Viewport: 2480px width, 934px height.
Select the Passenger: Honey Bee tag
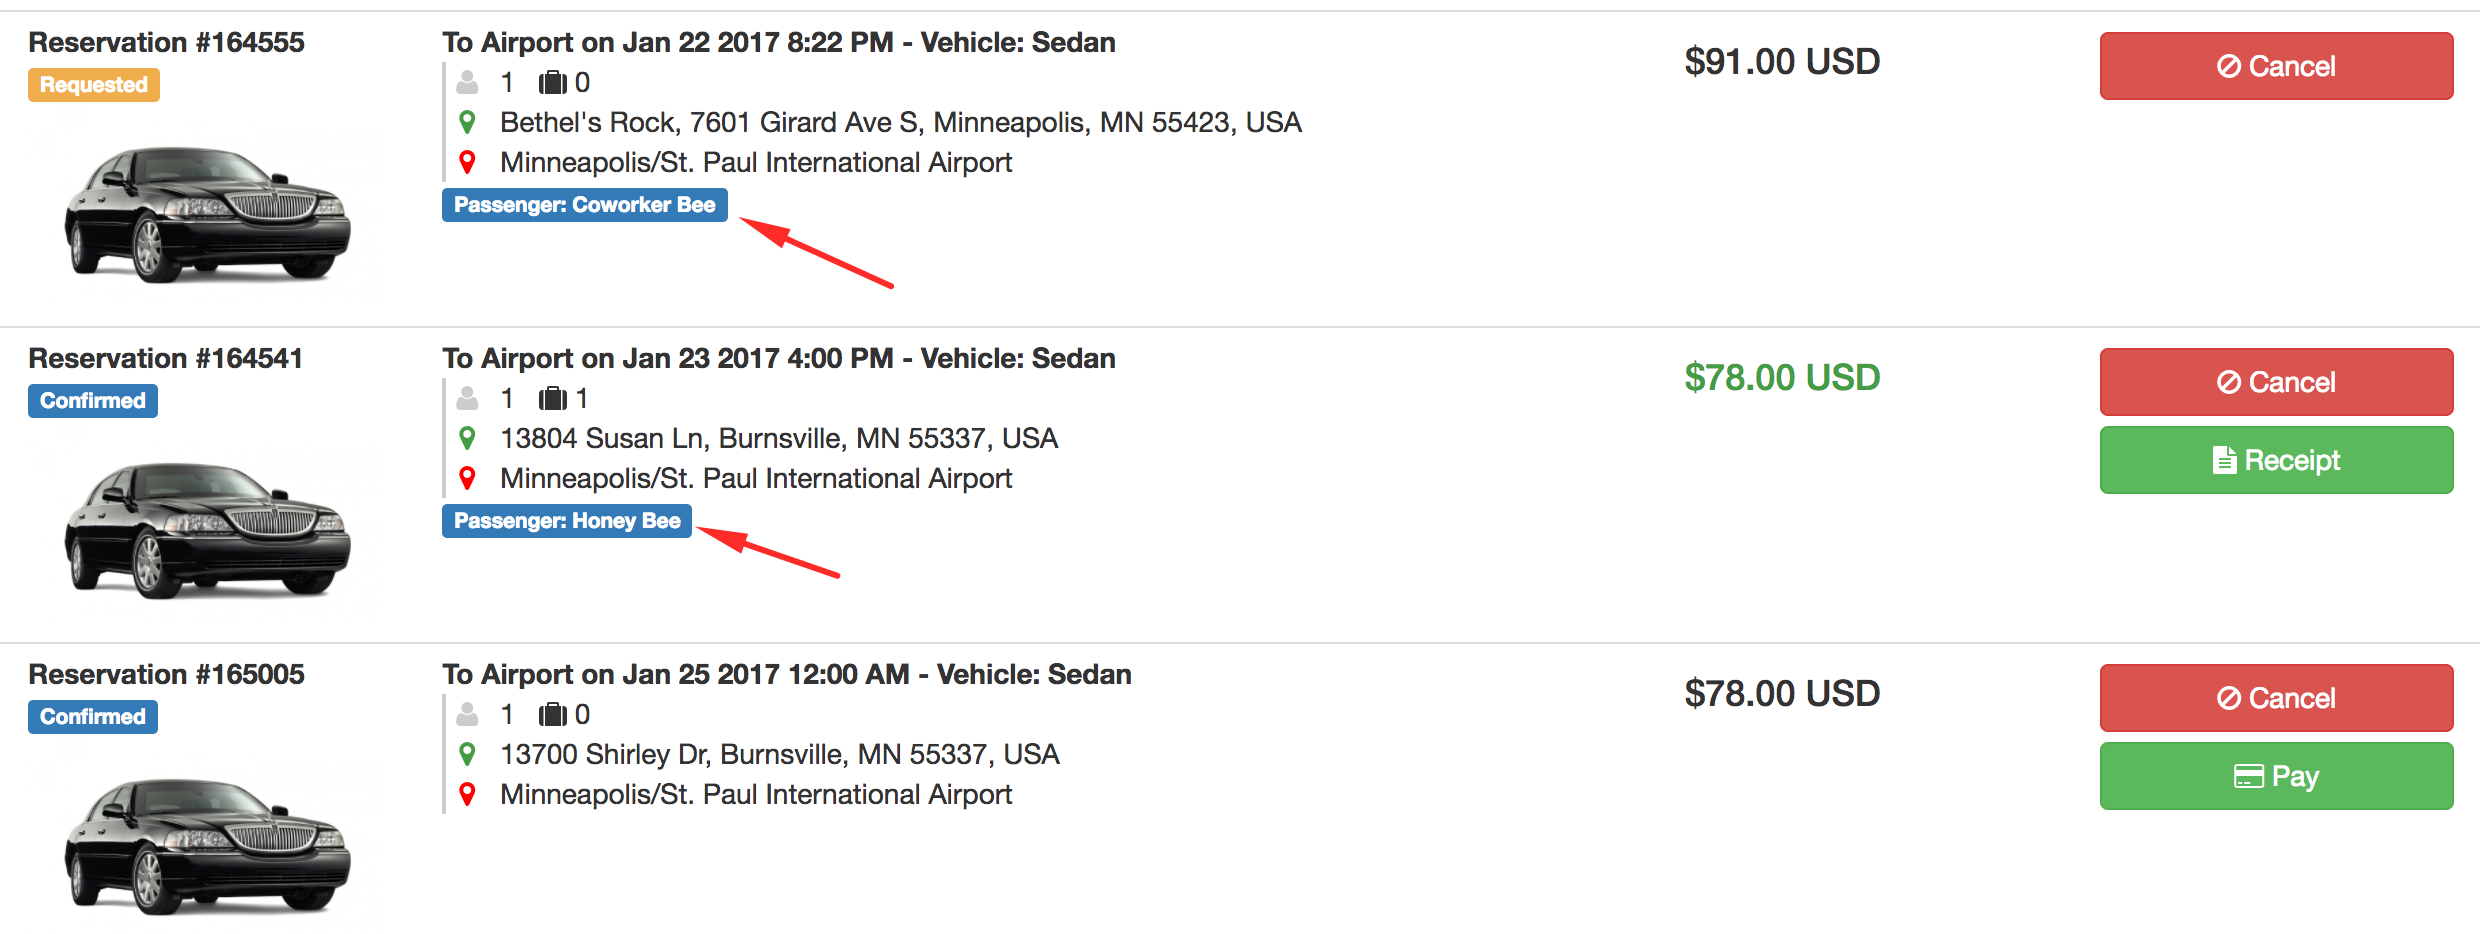click(x=566, y=521)
